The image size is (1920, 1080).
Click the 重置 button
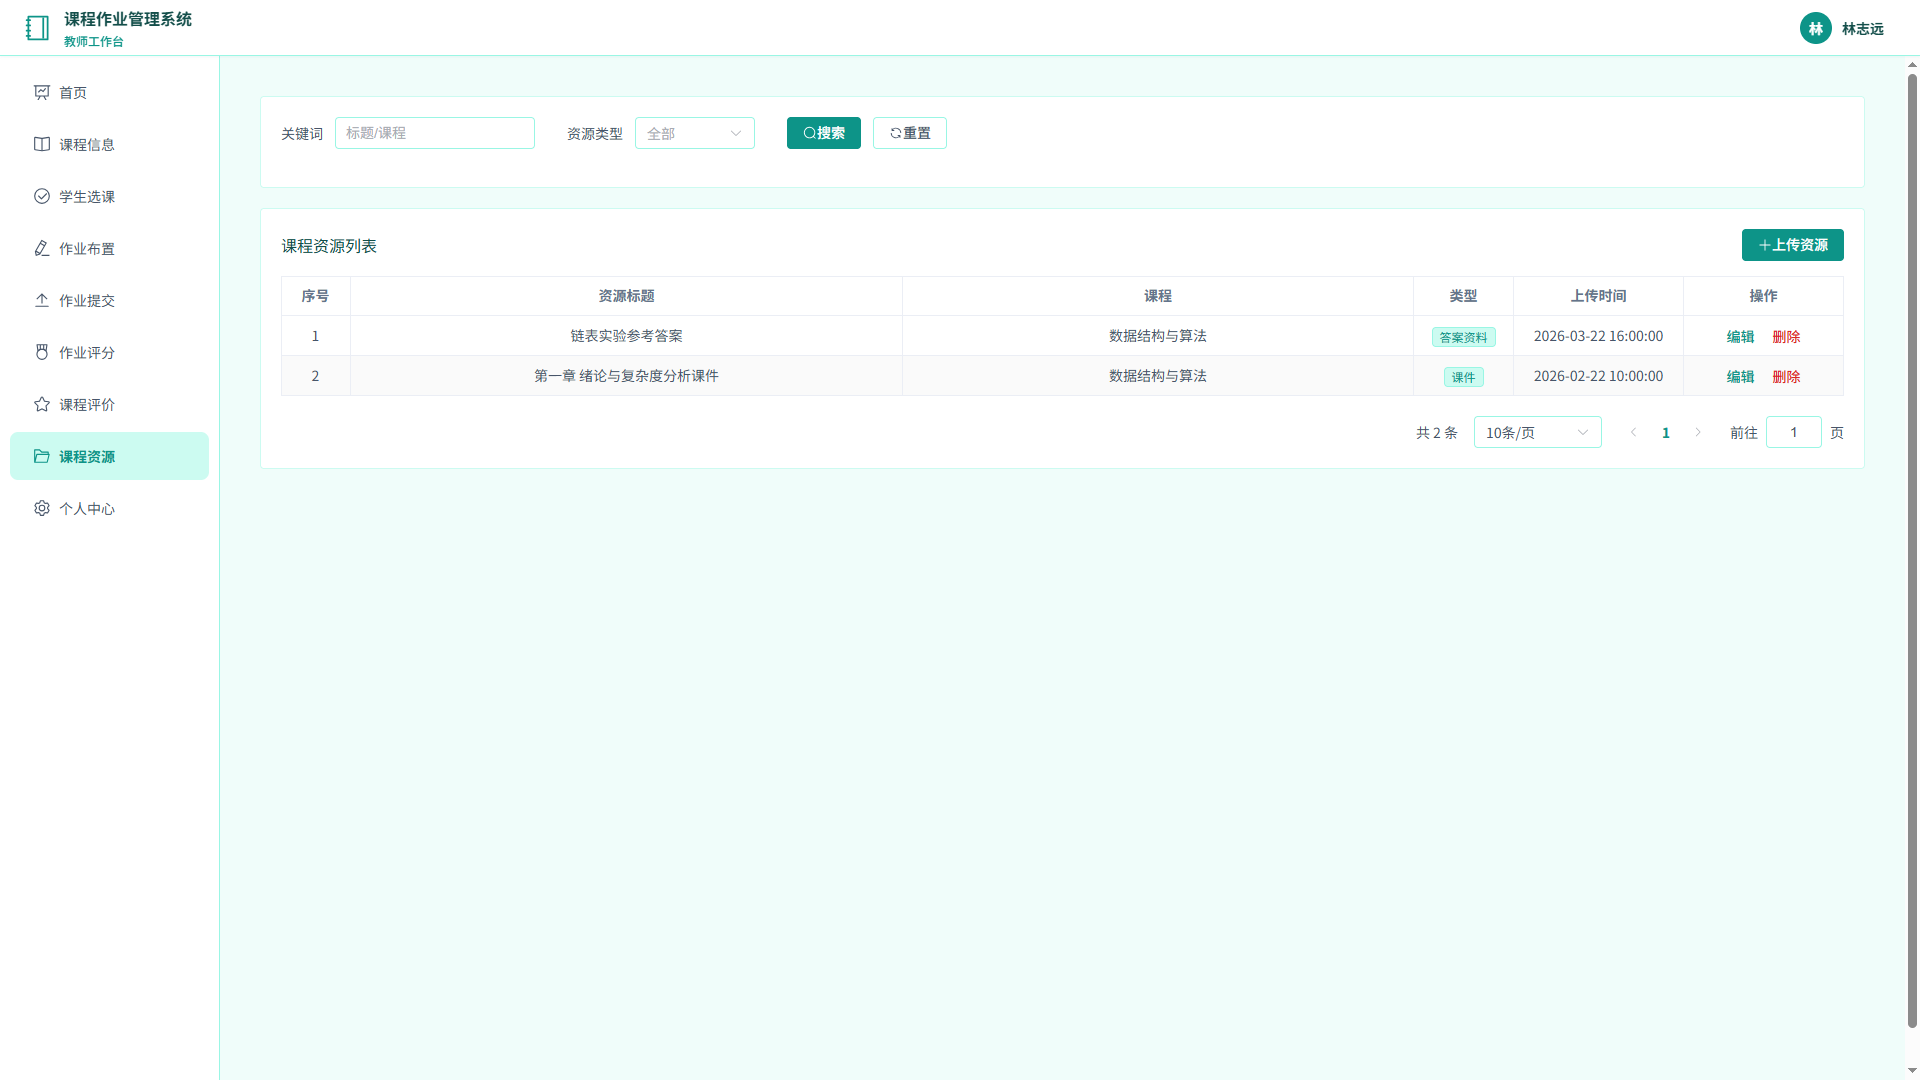pyautogui.click(x=909, y=133)
